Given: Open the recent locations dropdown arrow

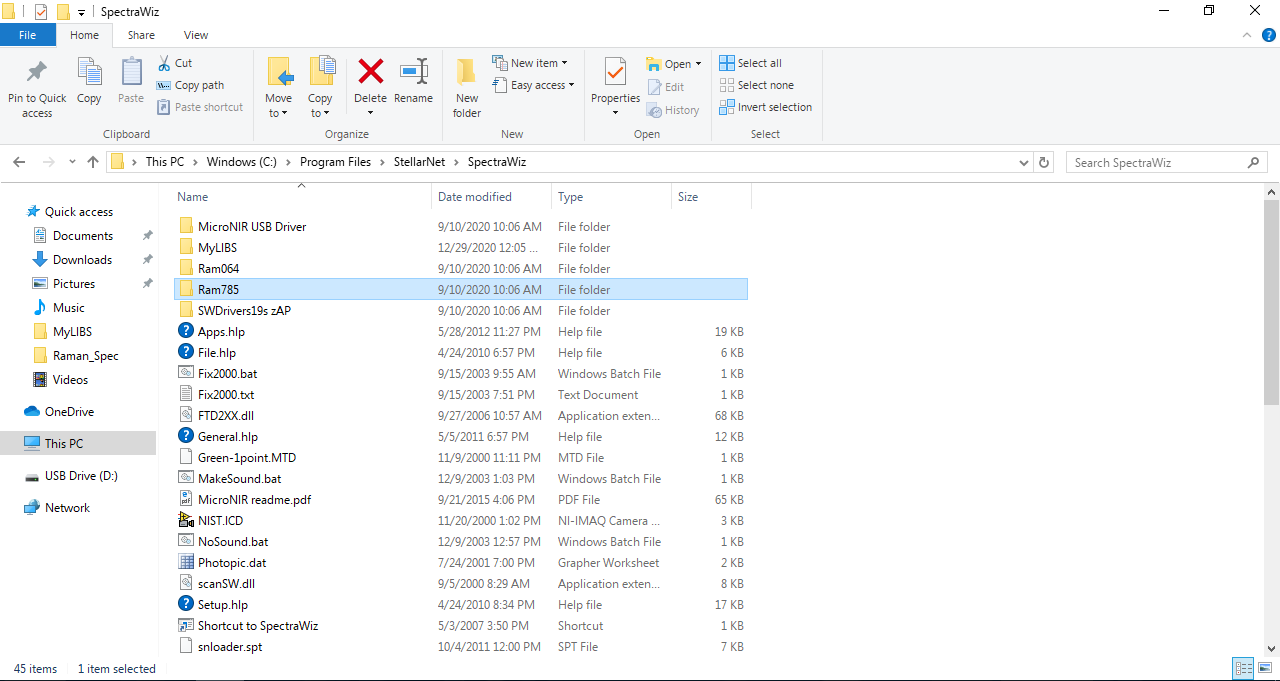Looking at the screenshot, I should point(72,162).
